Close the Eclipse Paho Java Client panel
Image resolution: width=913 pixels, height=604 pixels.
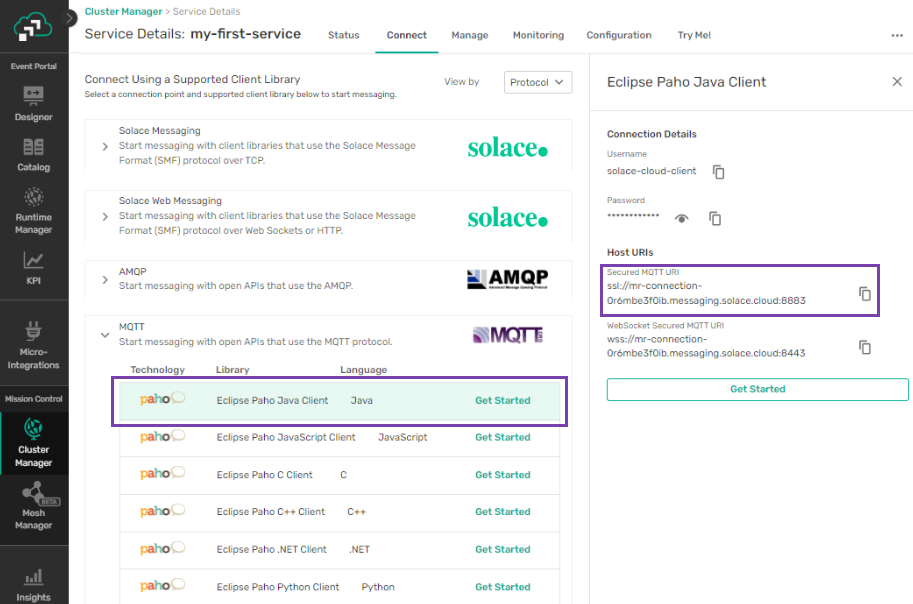(896, 82)
